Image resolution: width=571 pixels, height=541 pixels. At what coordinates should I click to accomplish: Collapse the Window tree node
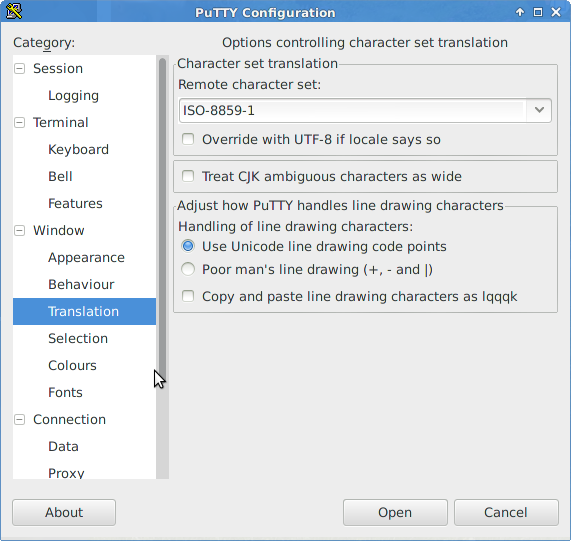pos(19,230)
